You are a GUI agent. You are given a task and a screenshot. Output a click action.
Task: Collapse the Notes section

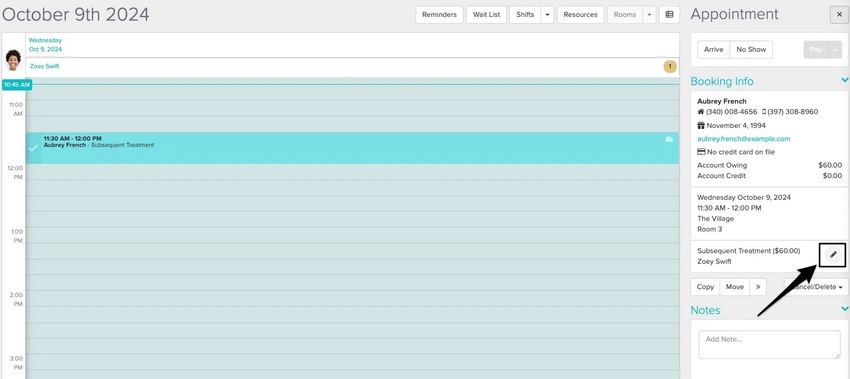coord(845,309)
